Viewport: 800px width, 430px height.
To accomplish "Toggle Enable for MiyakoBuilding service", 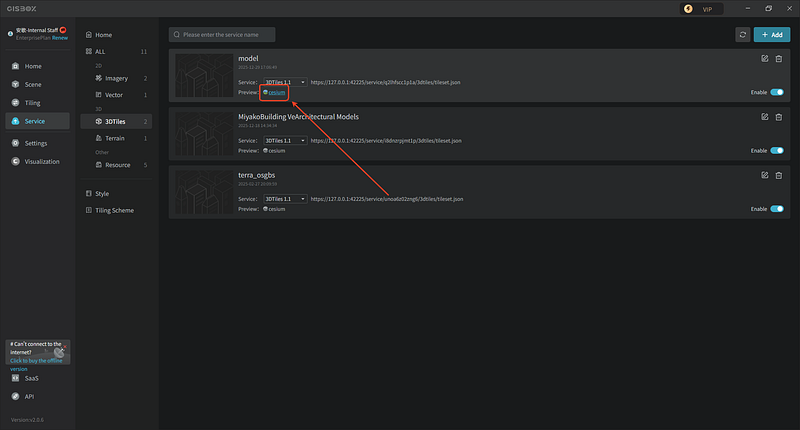I will [x=777, y=150].
